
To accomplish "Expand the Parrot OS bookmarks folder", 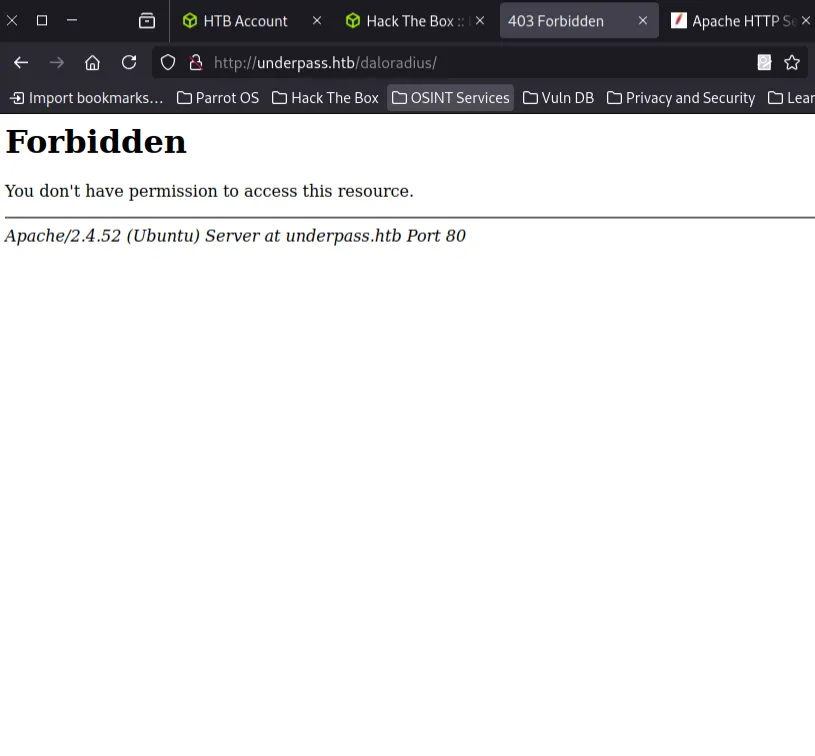I will pos(217,98).
